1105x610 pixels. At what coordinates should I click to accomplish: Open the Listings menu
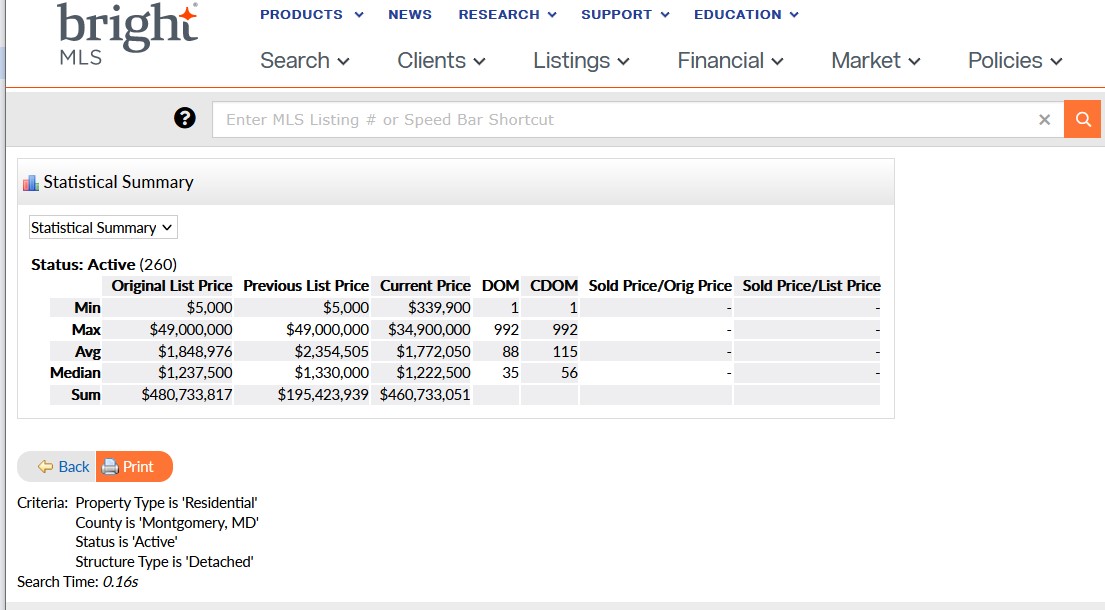tap(581, 61)
